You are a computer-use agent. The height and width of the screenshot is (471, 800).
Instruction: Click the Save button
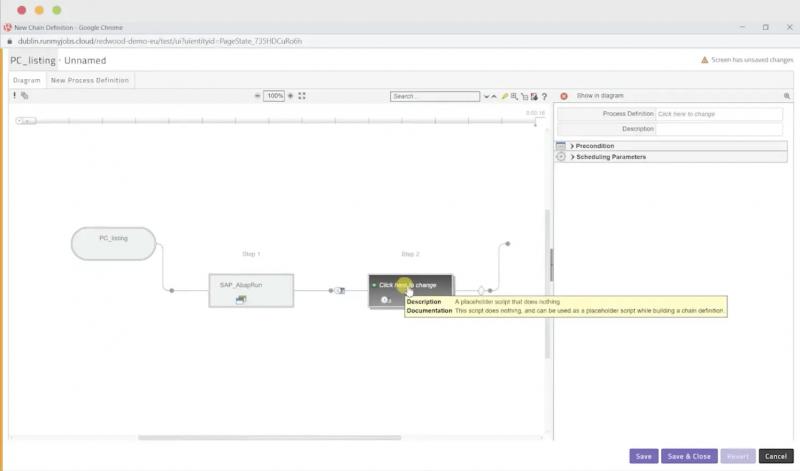click(x=643, y=456)
